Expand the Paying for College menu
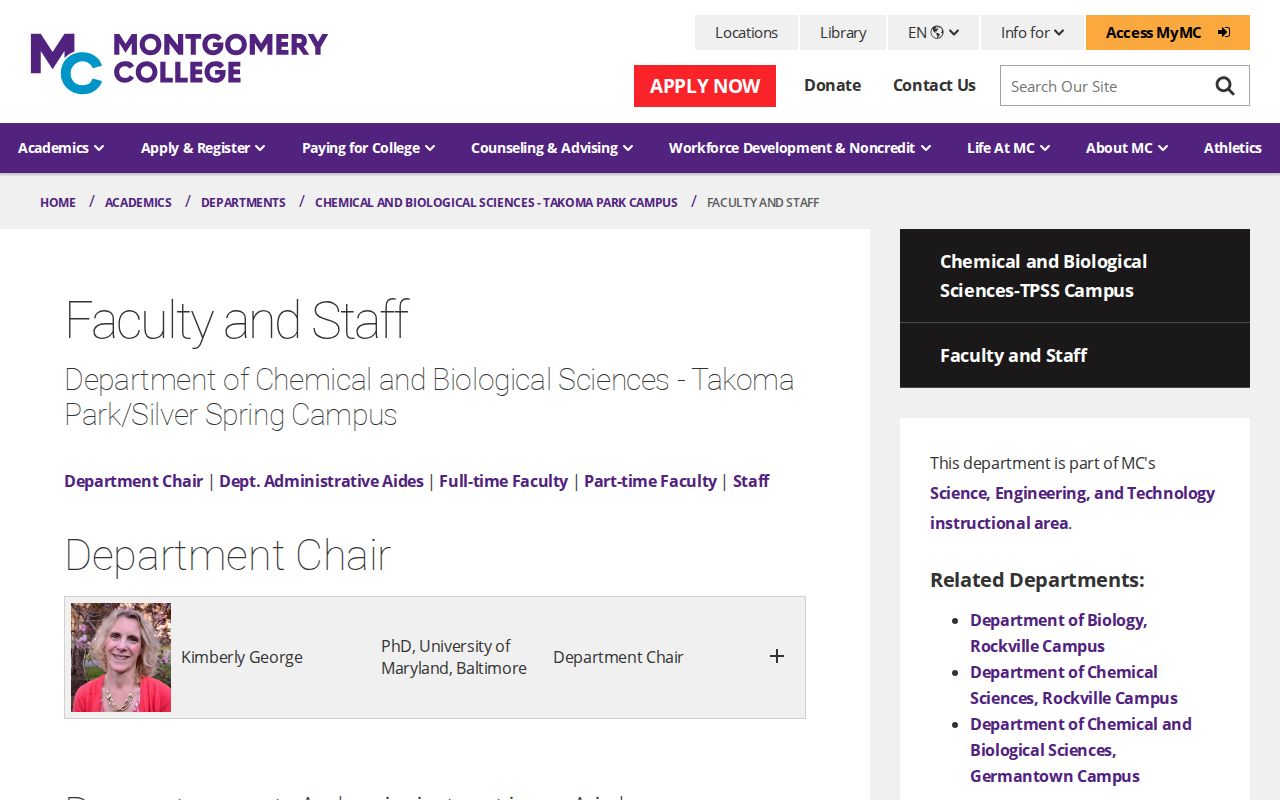The width and height of the screenshot is (1280, 800). tap(369, 148)
